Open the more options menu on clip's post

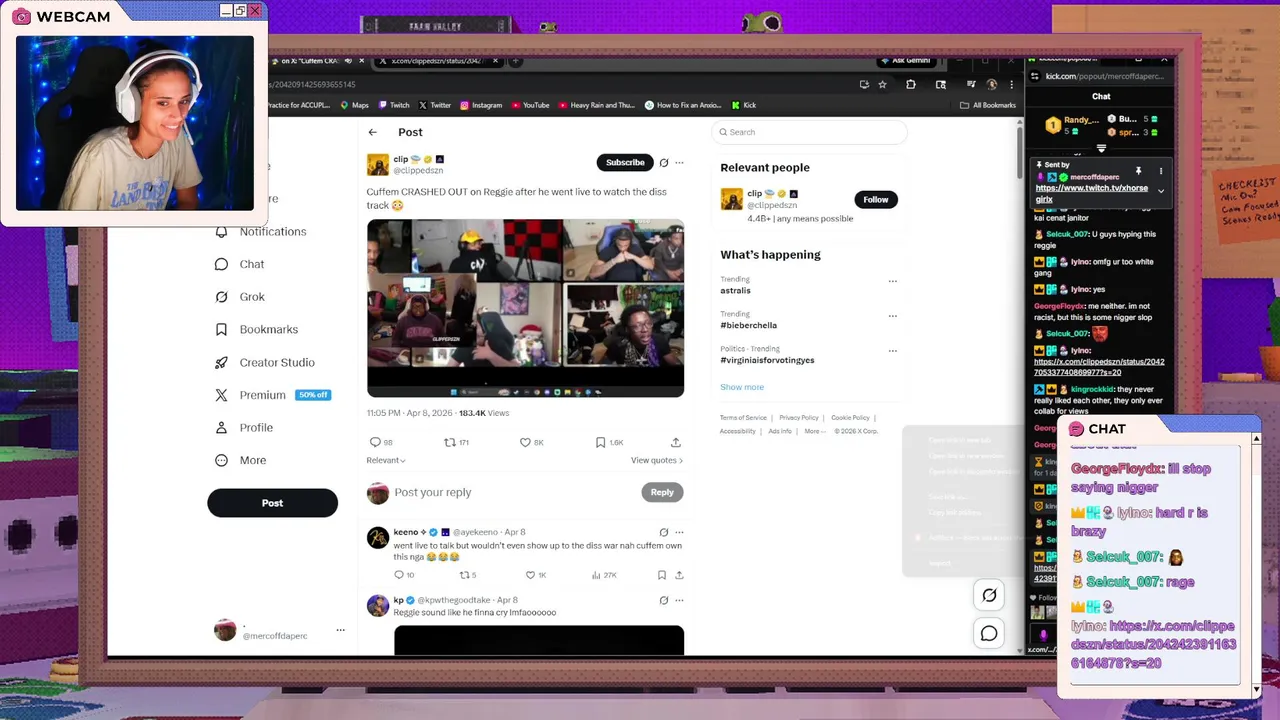679,162
